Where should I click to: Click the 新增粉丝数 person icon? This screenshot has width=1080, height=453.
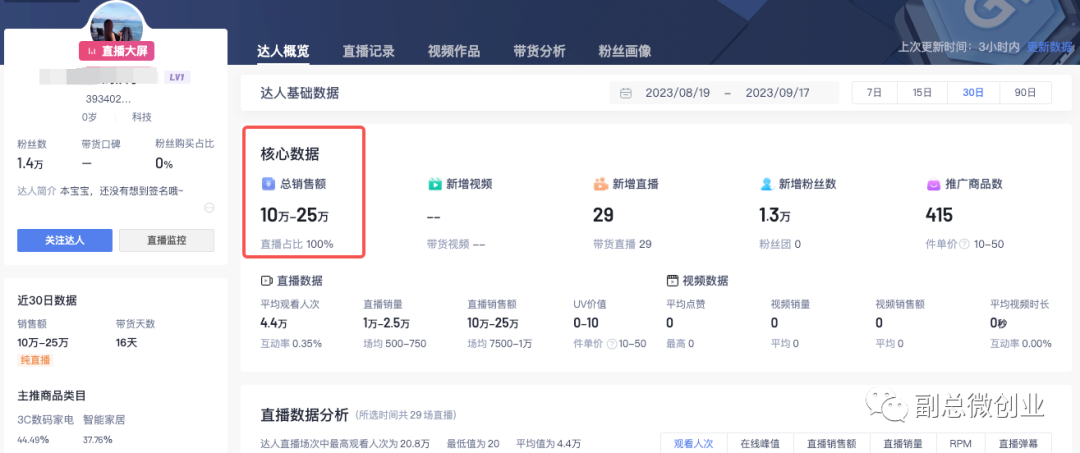(767, 184)
